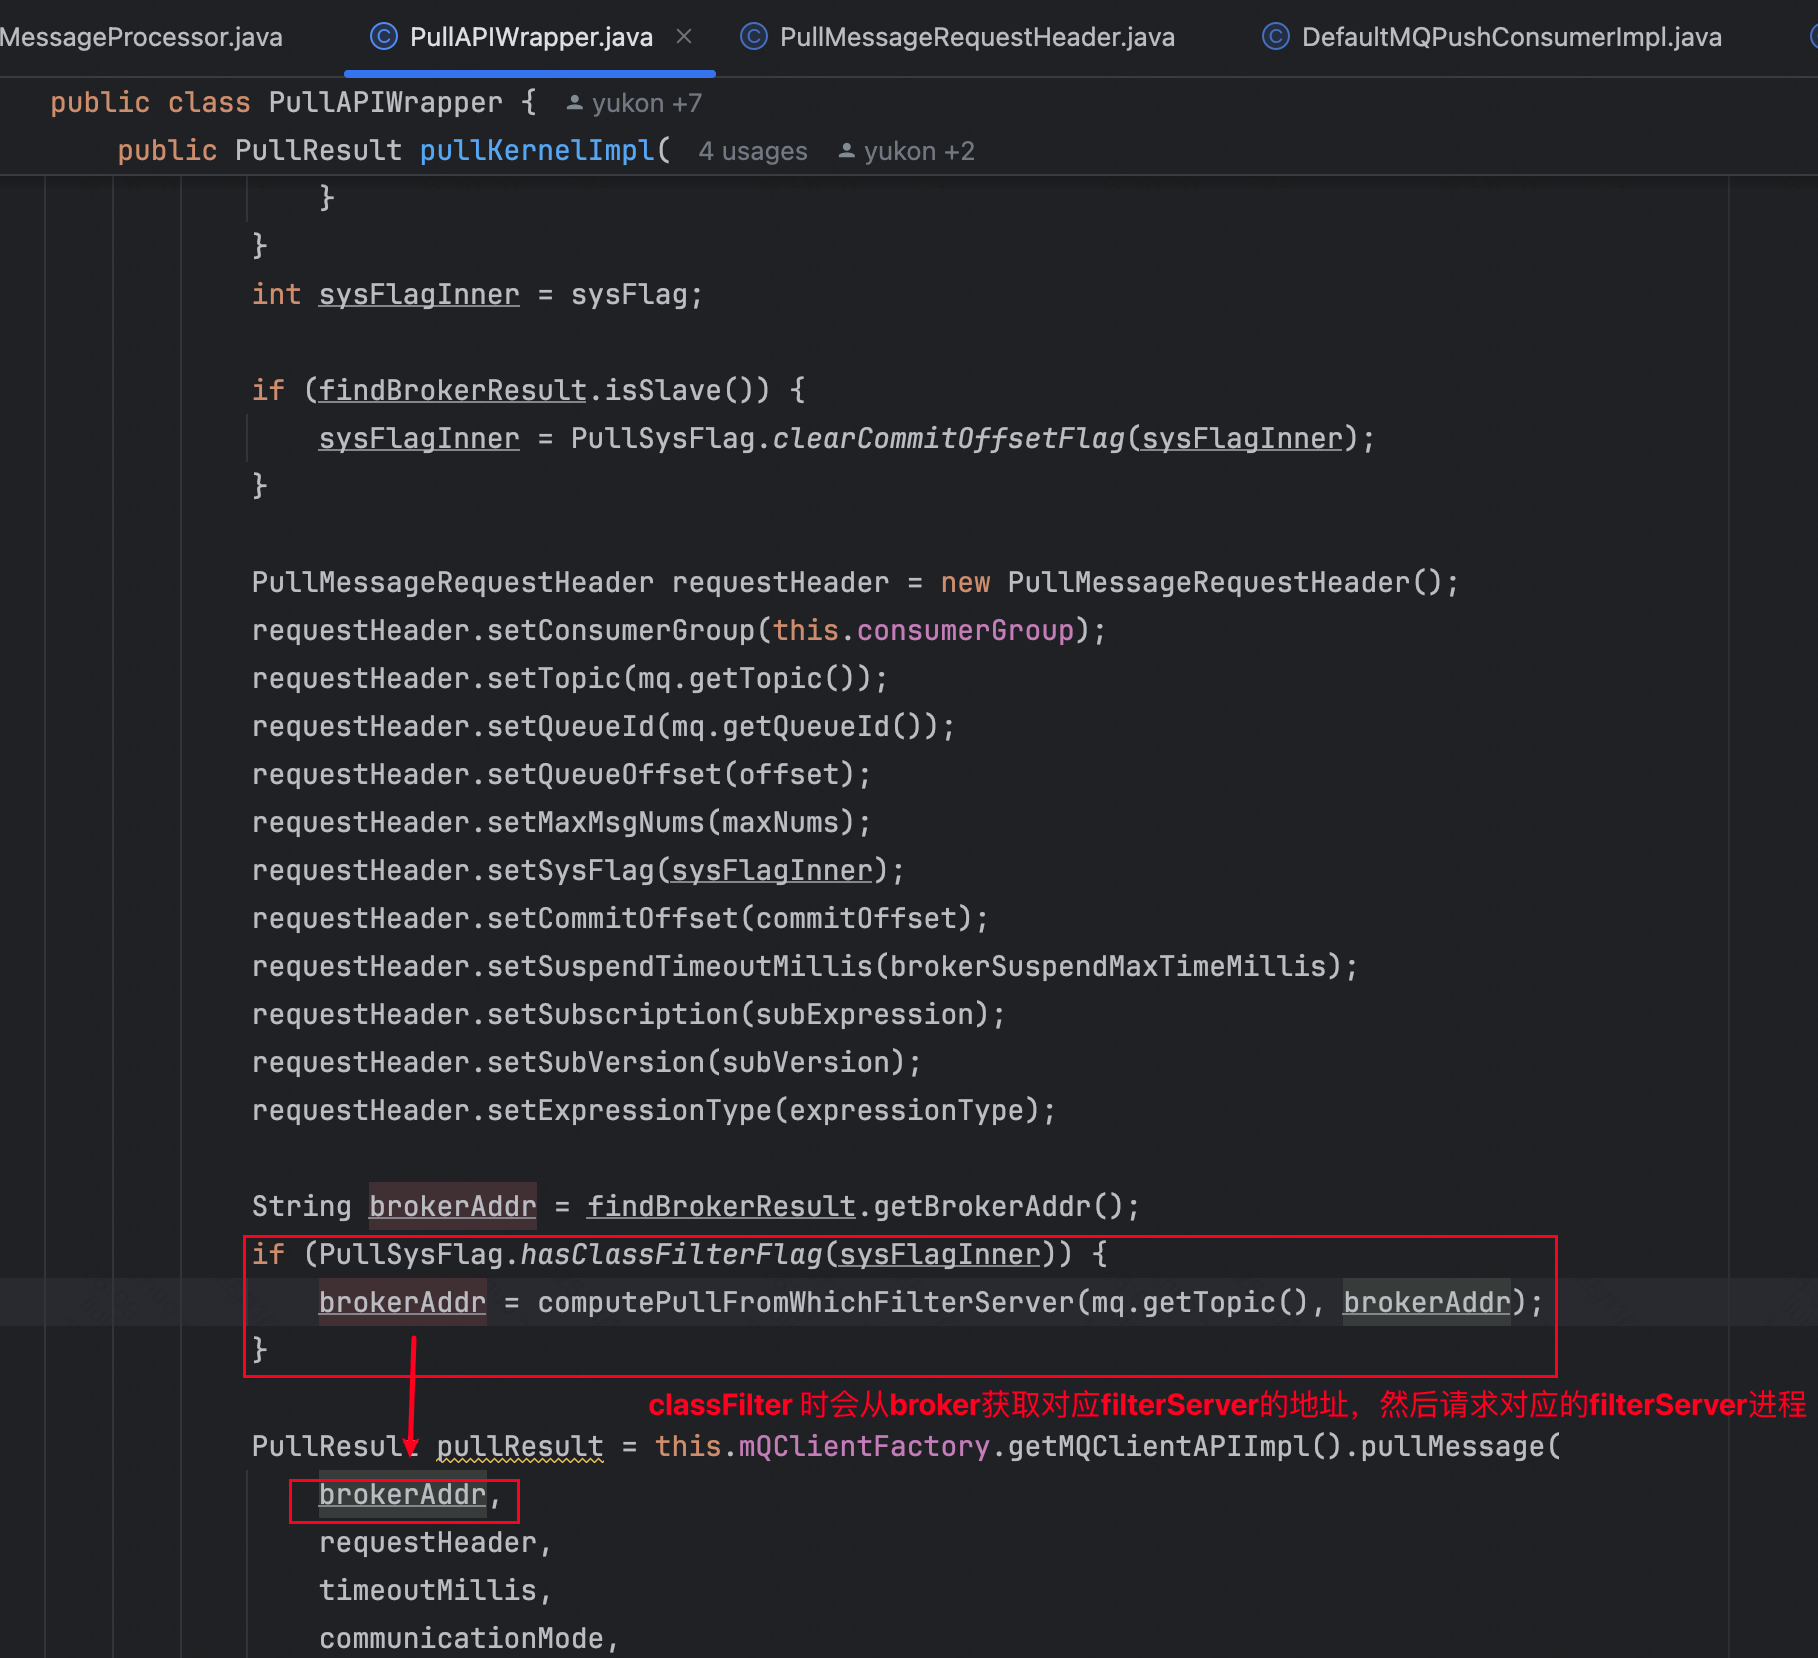Click the 'hasClassFilterFlag' method call
The height and width of the screenshot is (1658, 1818).
pyautogui.click(x=671, y=1254)
